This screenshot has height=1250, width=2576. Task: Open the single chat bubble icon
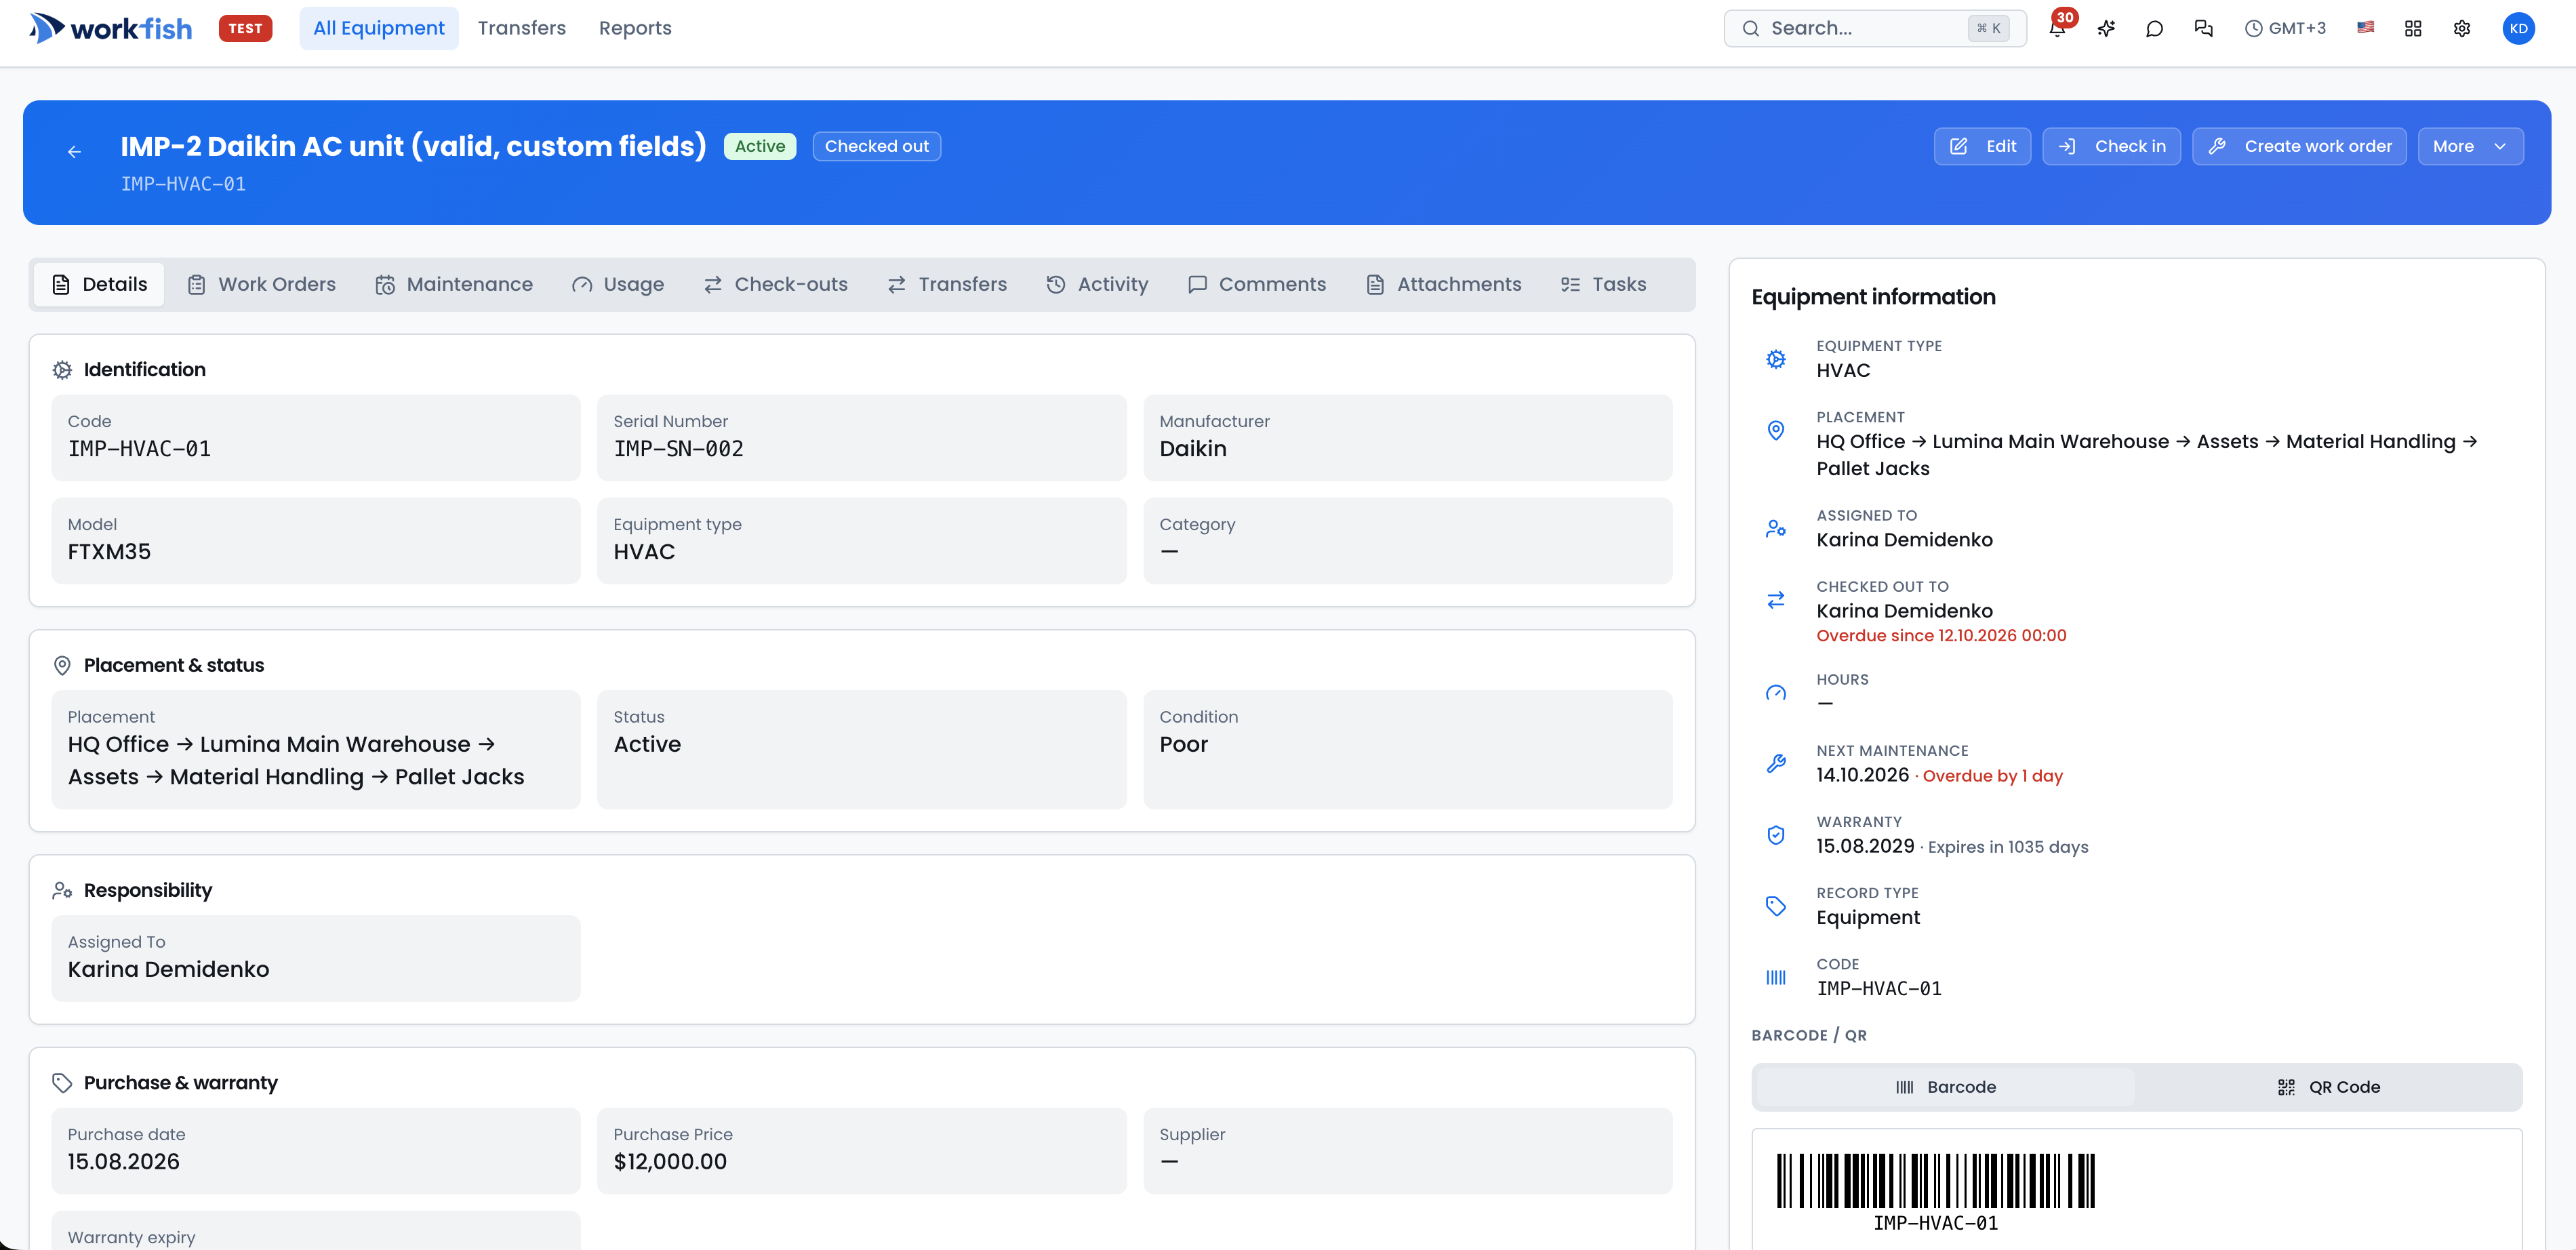2154,28
